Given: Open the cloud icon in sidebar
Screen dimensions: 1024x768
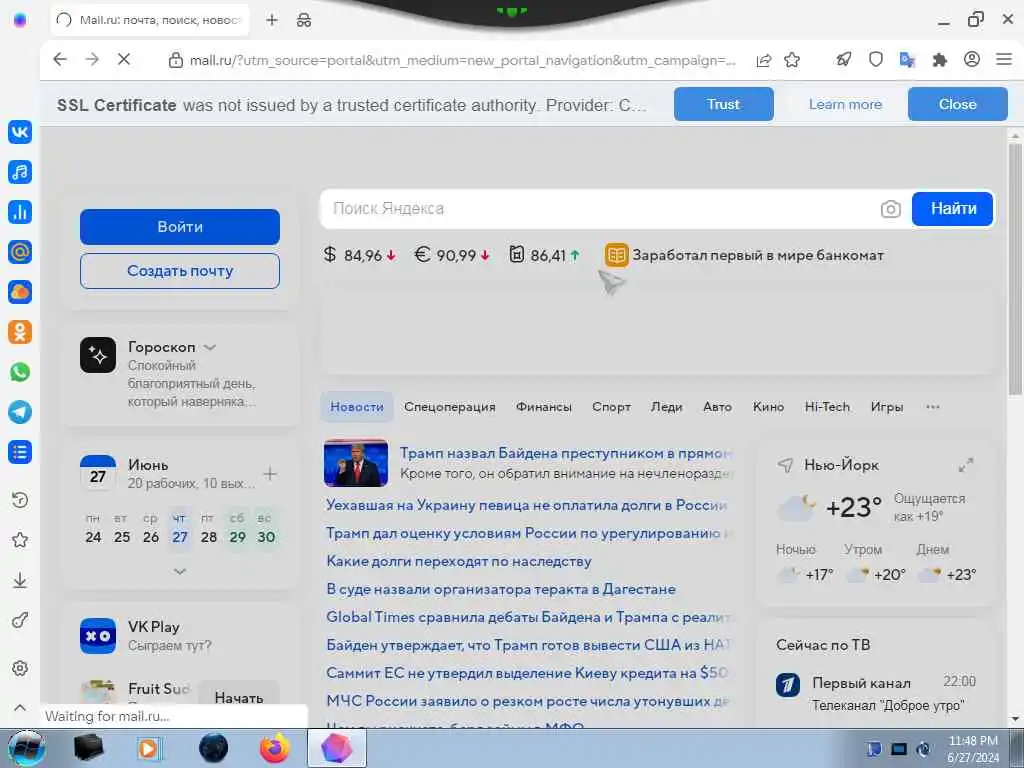Looking at the screenshot, I should pyautogui.click(x=20, y=292).
